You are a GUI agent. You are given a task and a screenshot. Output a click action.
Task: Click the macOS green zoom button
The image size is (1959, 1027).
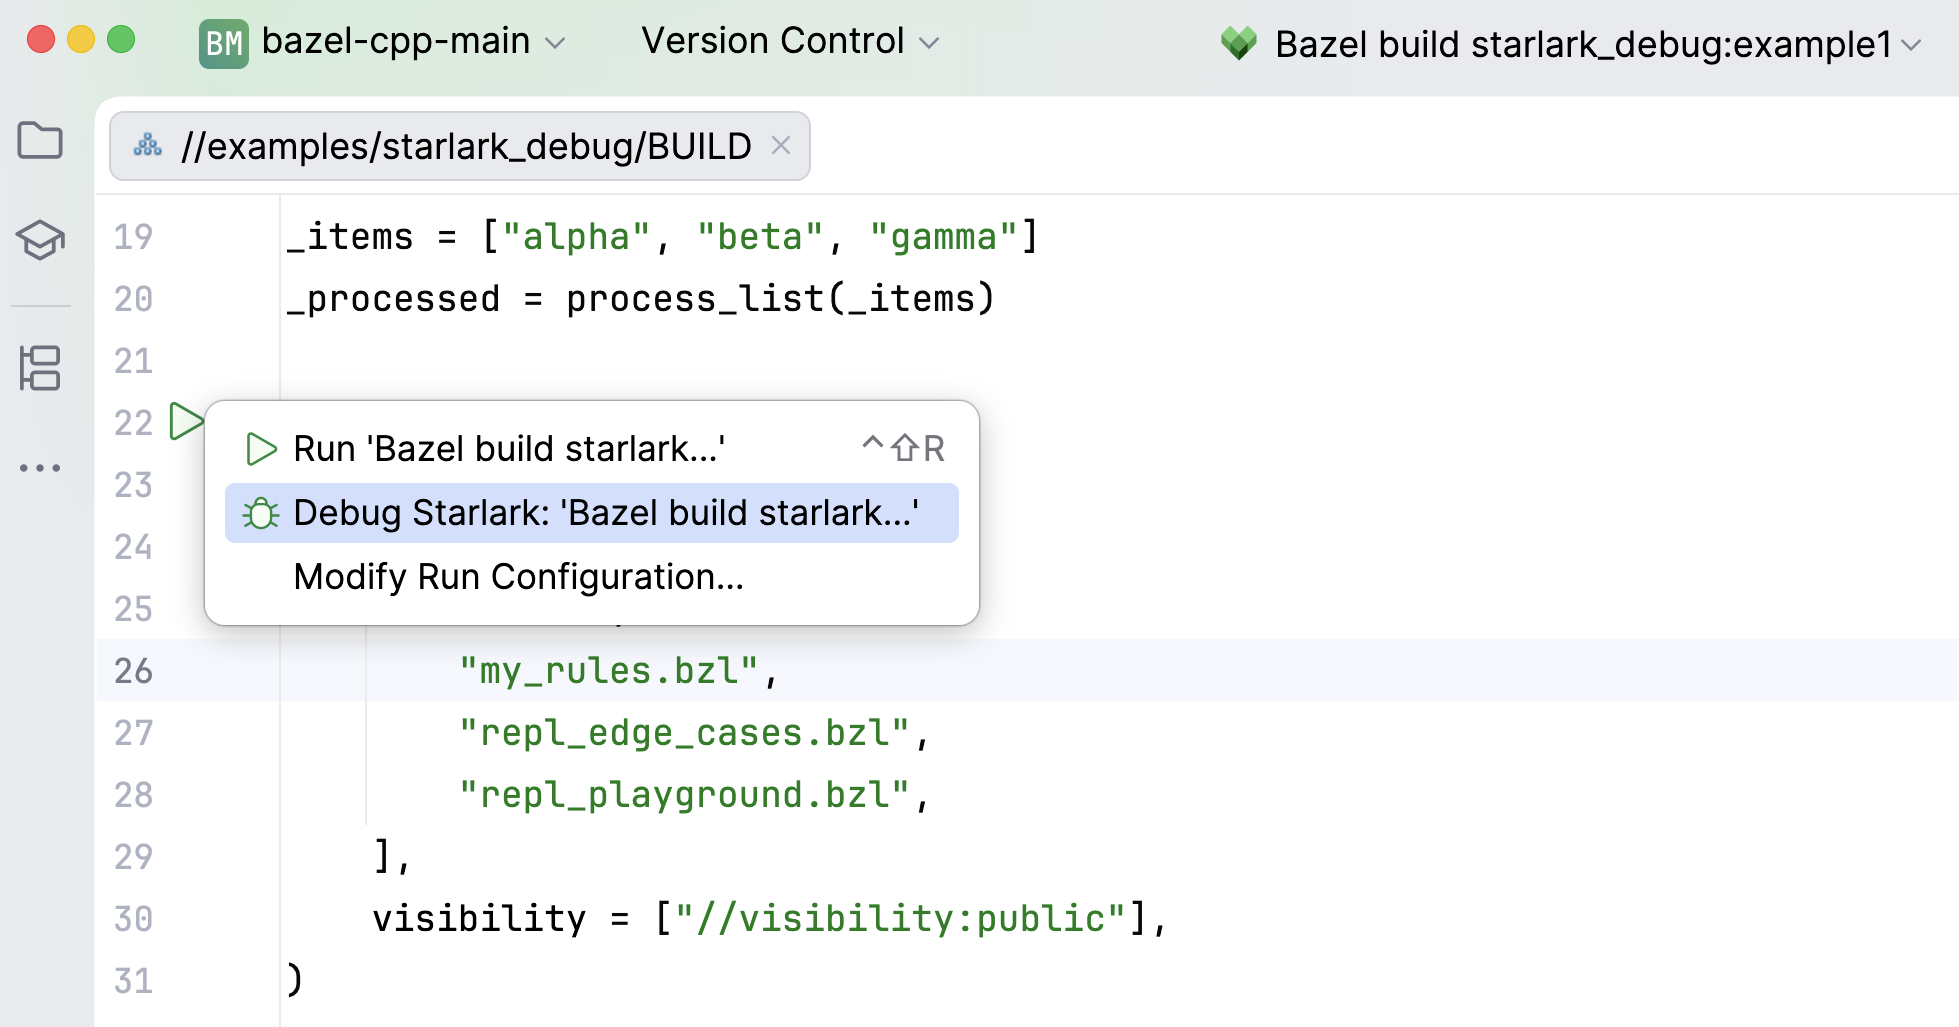point(121,40)
